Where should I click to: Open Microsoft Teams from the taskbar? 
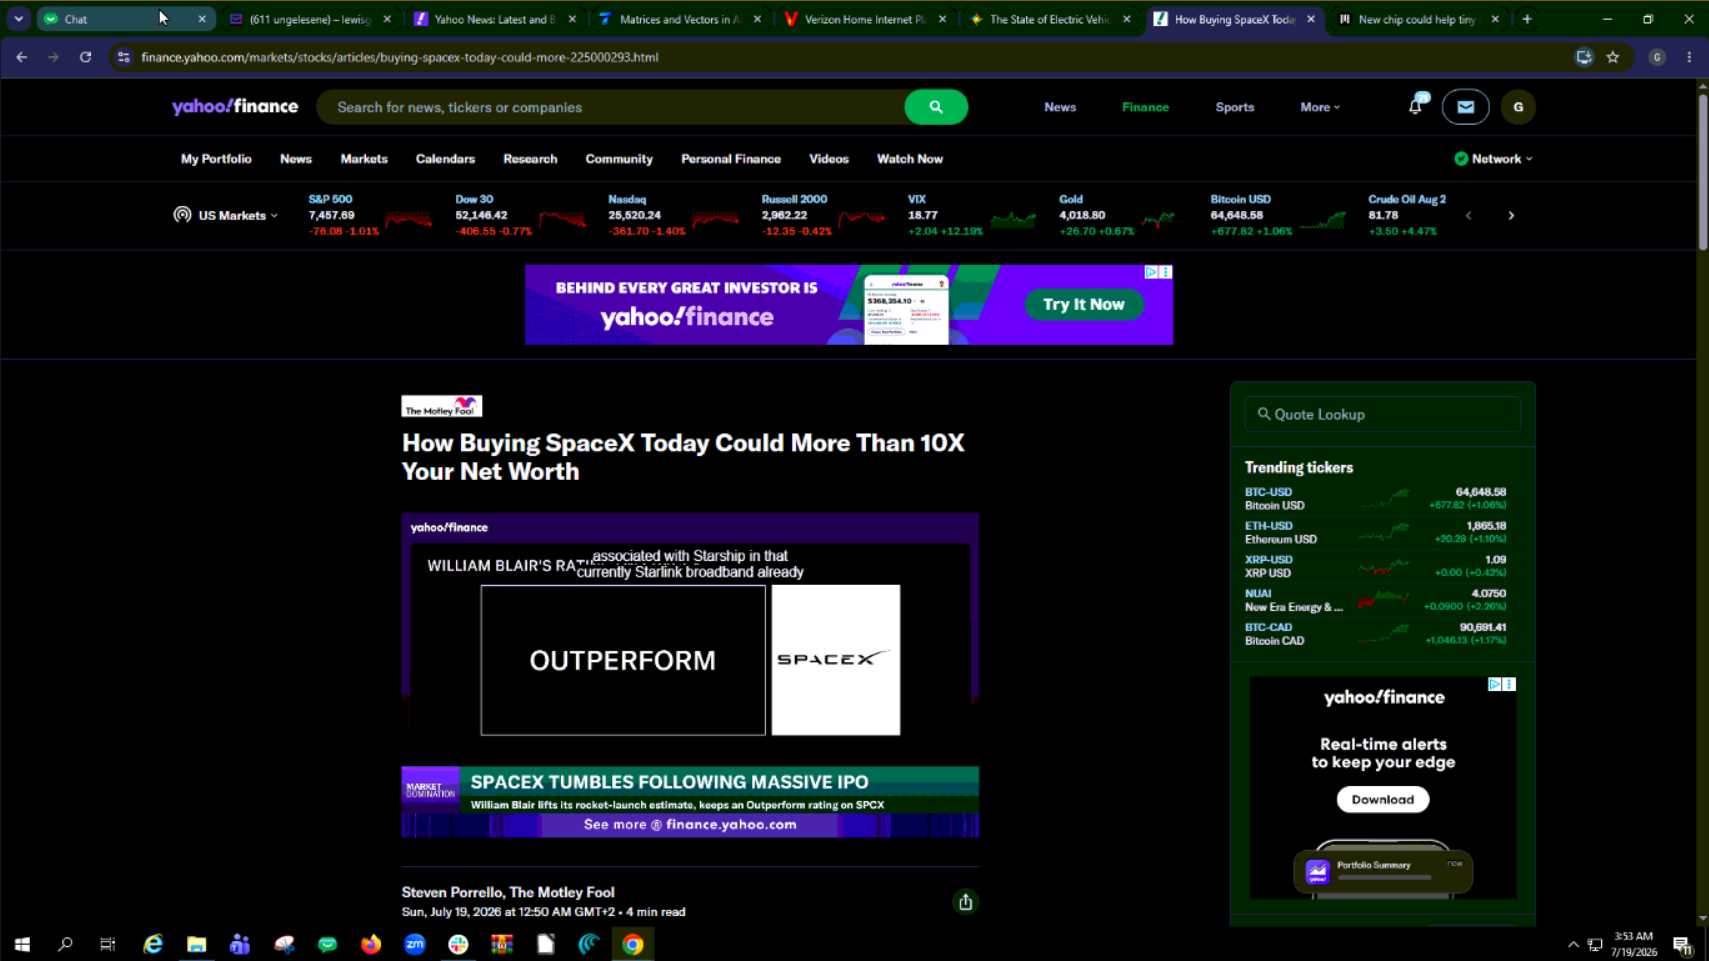click(x=240, y=944)
